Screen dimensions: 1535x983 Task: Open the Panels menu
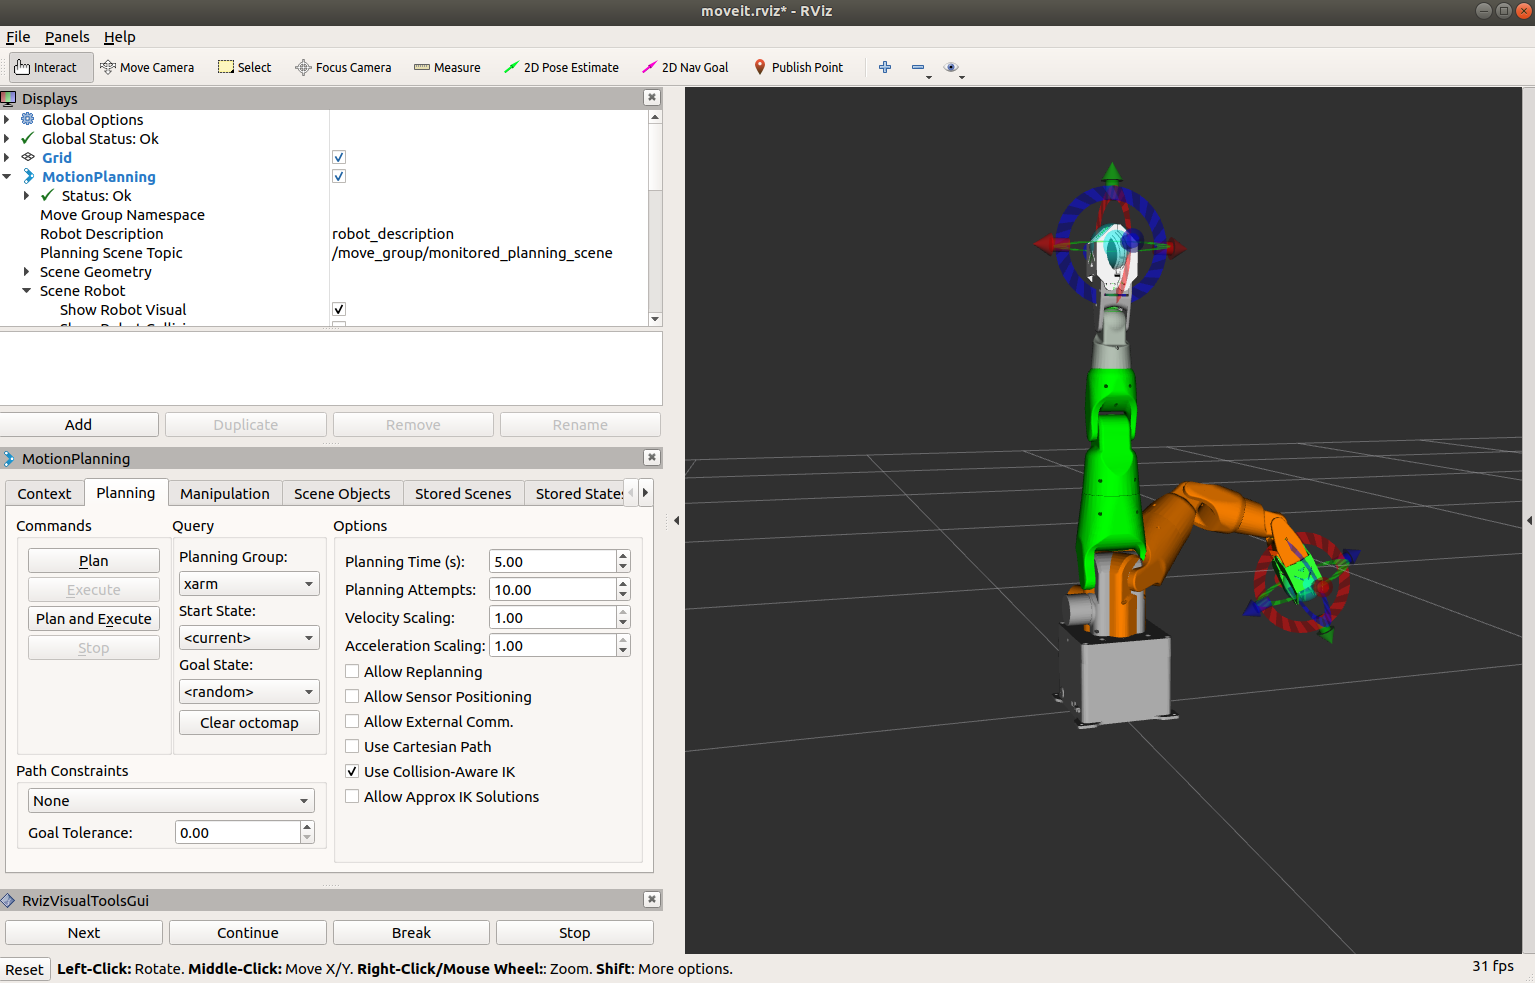coord(67,37)
